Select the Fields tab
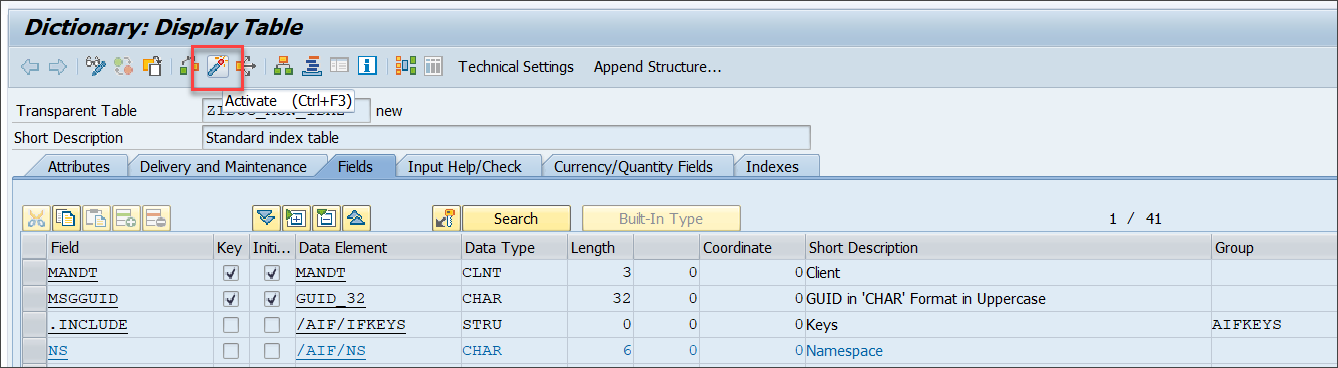The height and width of the screenshot is (368, 1338). [355, 167]
